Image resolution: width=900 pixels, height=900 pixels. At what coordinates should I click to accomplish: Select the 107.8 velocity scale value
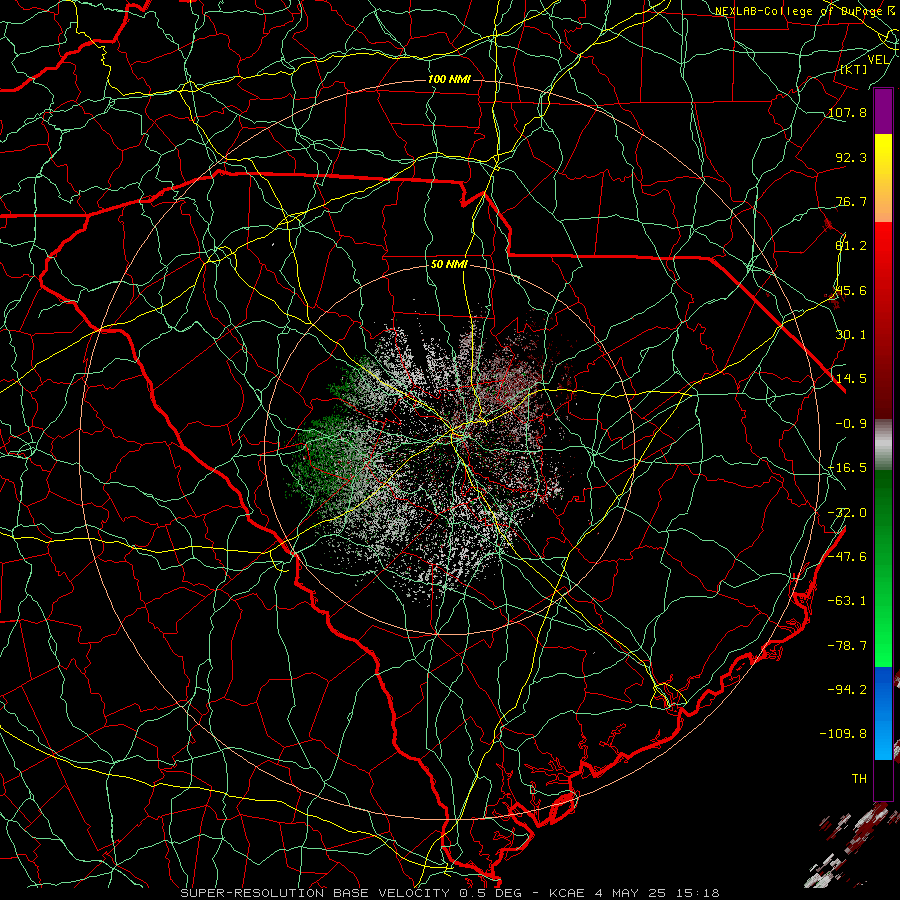point(847,112)
